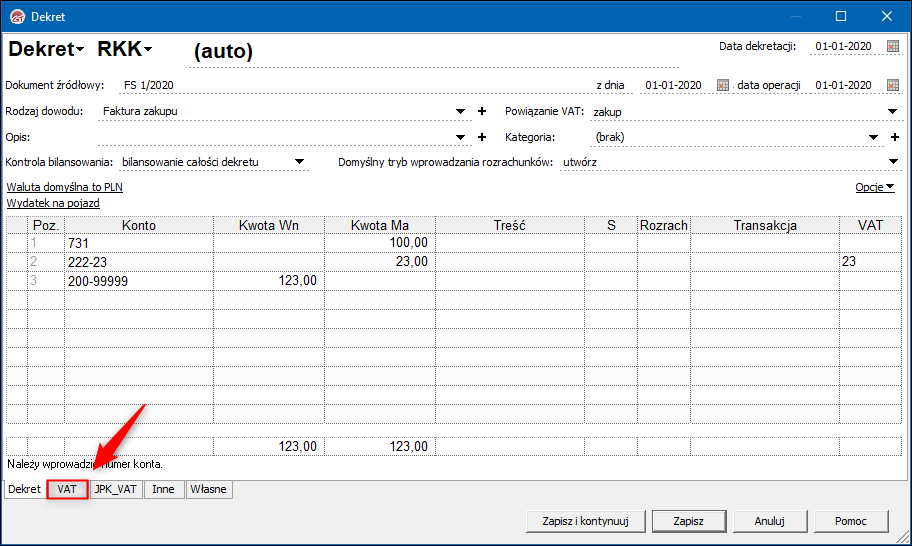Click the data operacji date value
This screenshot has width=912, height=546.
click(843, 85)
